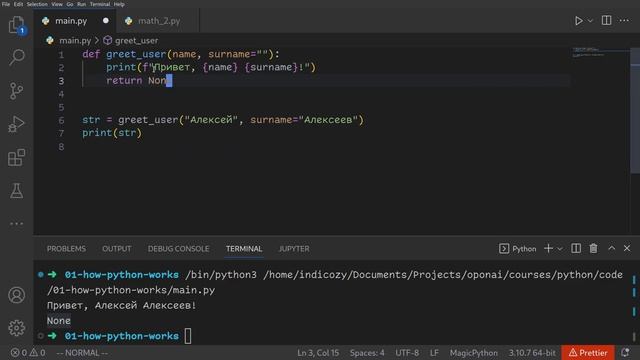Open the Terminal menu
This screenshot has height=360, width=640.
pos(100,4)
